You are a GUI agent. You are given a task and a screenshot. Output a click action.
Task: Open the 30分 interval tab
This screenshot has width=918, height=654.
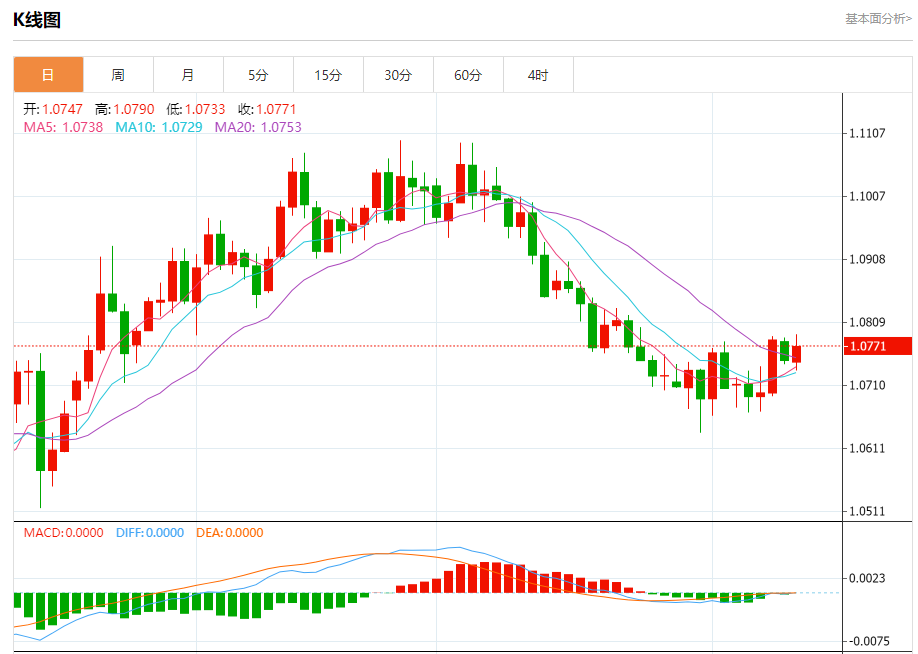pyautogui.click(x=398, y=75)
